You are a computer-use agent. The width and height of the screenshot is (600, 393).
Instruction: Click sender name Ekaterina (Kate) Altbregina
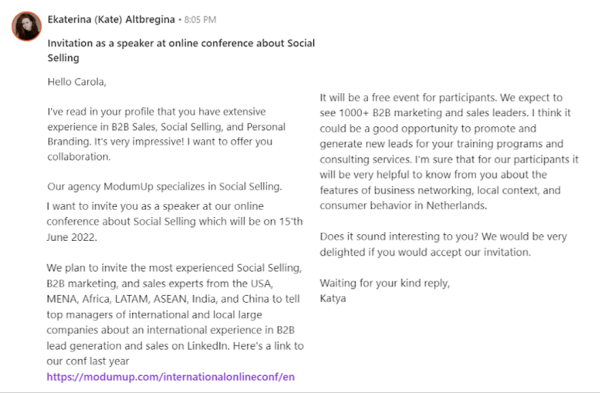(111, 20)
